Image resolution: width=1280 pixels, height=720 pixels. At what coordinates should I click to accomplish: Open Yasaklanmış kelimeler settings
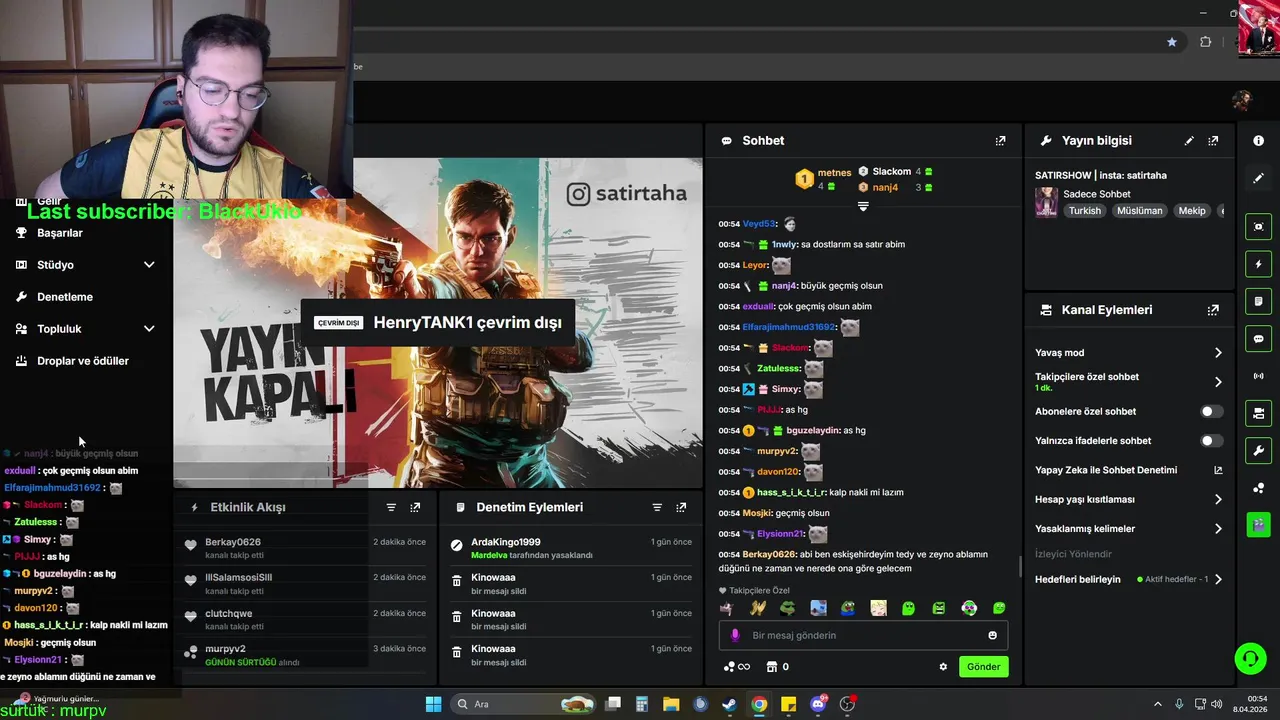coord(1128,528)
